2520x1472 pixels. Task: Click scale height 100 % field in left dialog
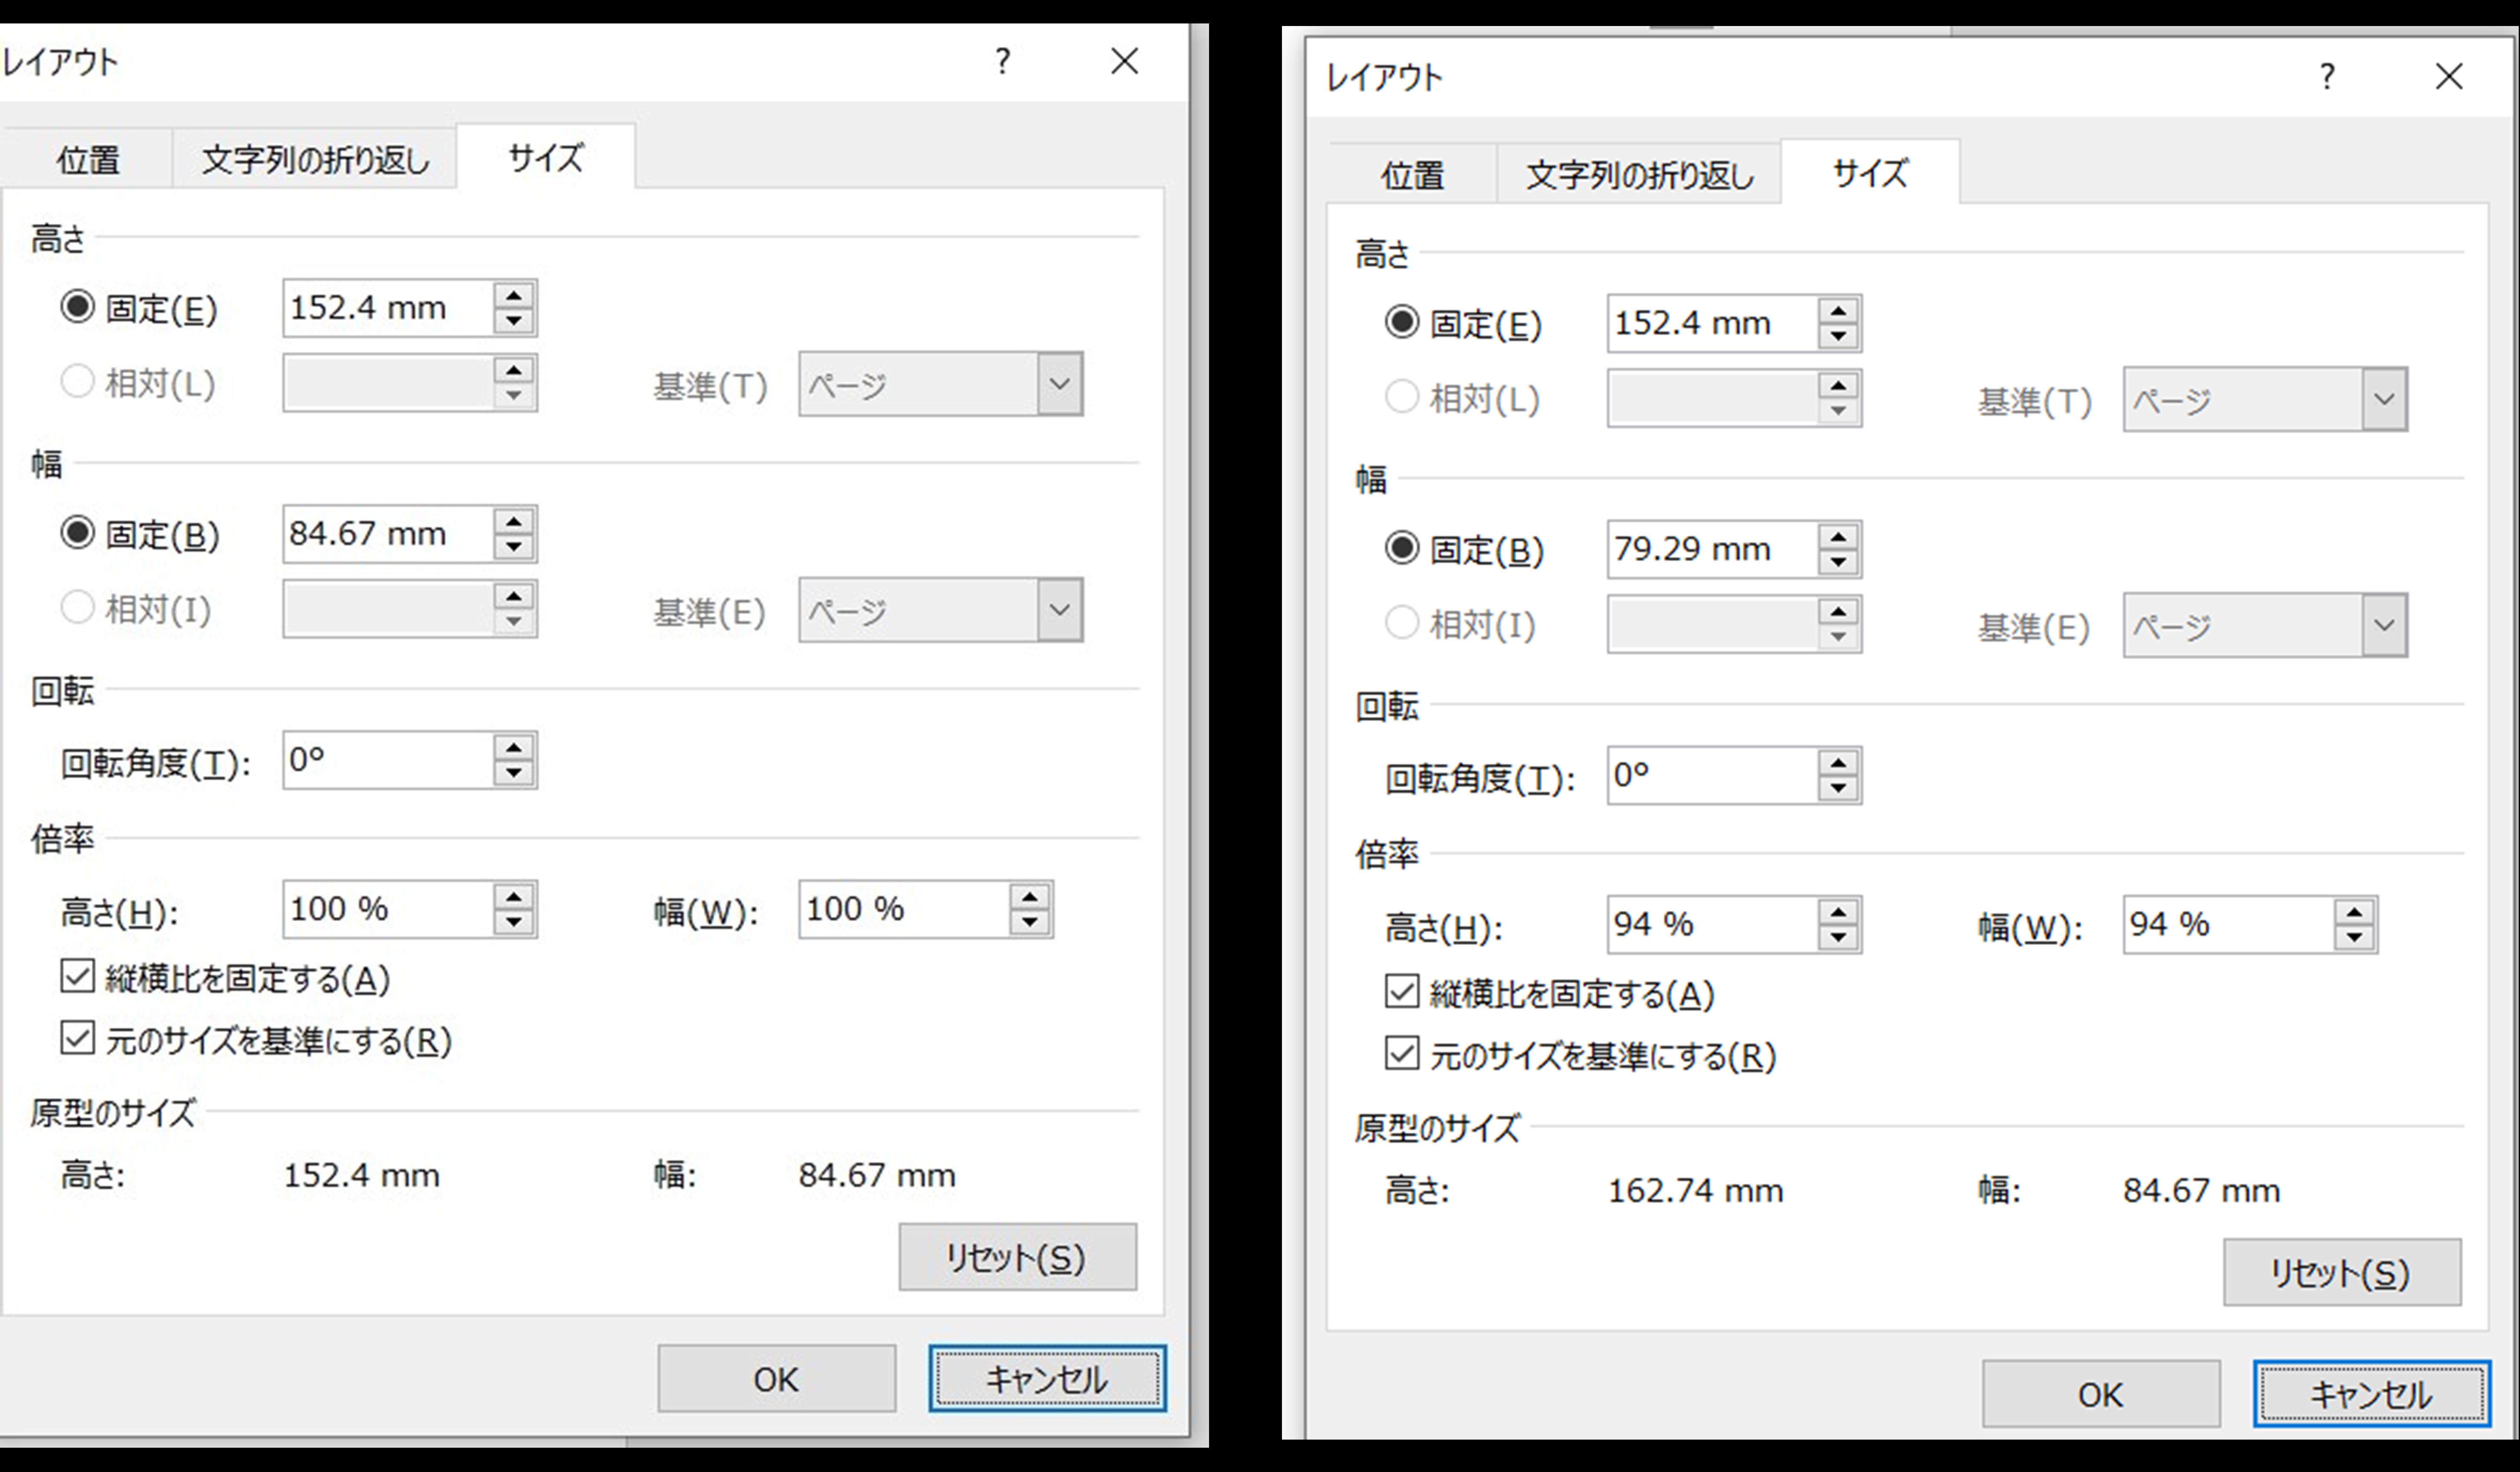click(x=388, y=909)
